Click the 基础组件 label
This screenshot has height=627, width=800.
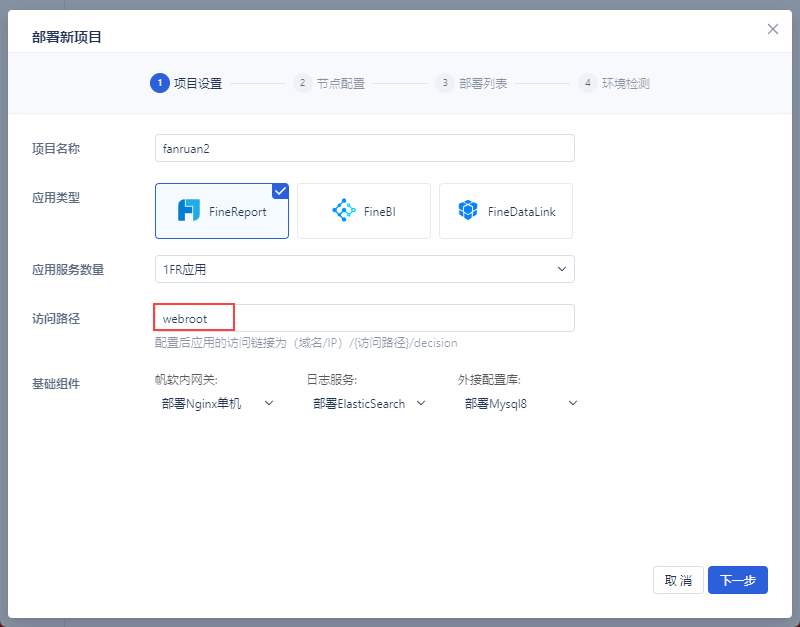click(56, 384)
